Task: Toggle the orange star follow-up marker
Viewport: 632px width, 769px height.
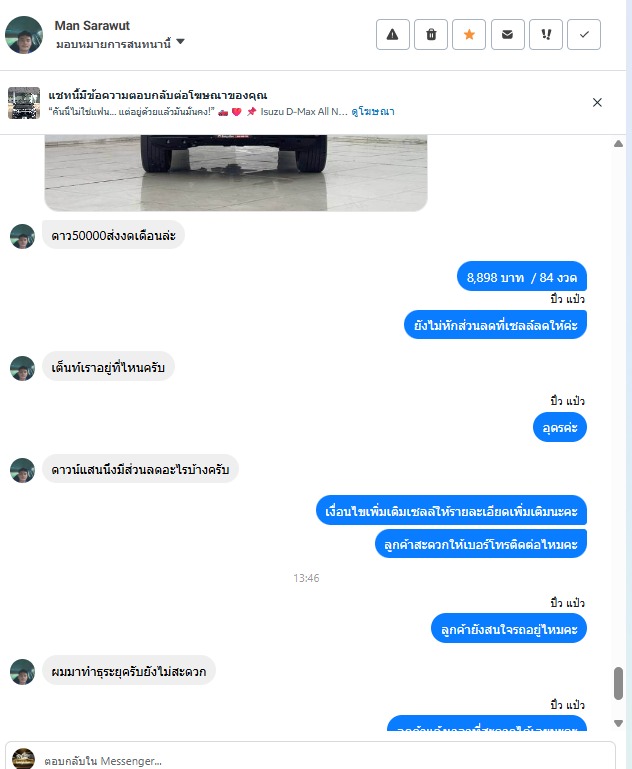Action: (x=469, y=34)
